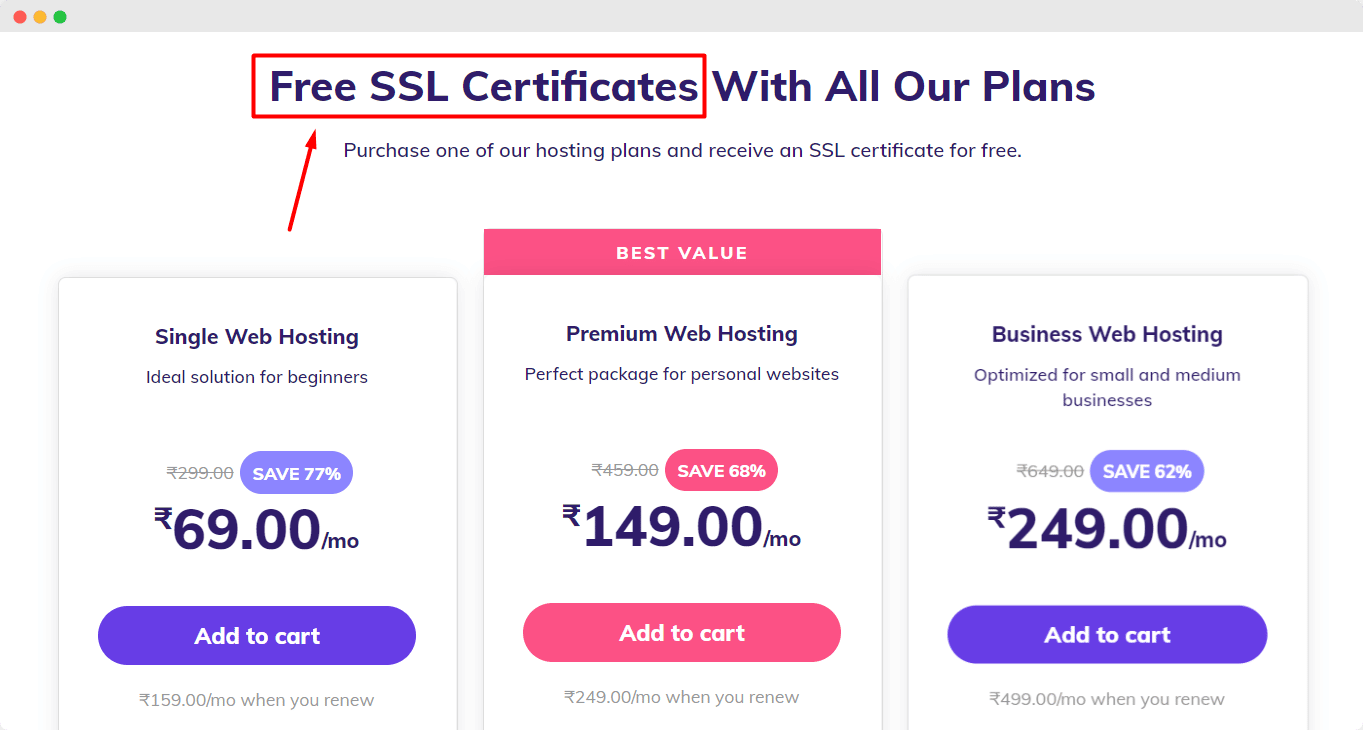Select the Premium Web Hosting title

tap(682, 334)
